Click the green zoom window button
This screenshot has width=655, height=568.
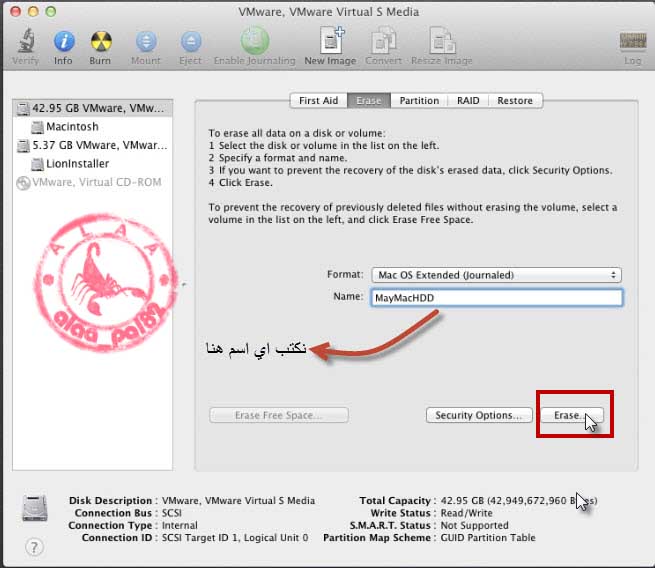point(51,12)
